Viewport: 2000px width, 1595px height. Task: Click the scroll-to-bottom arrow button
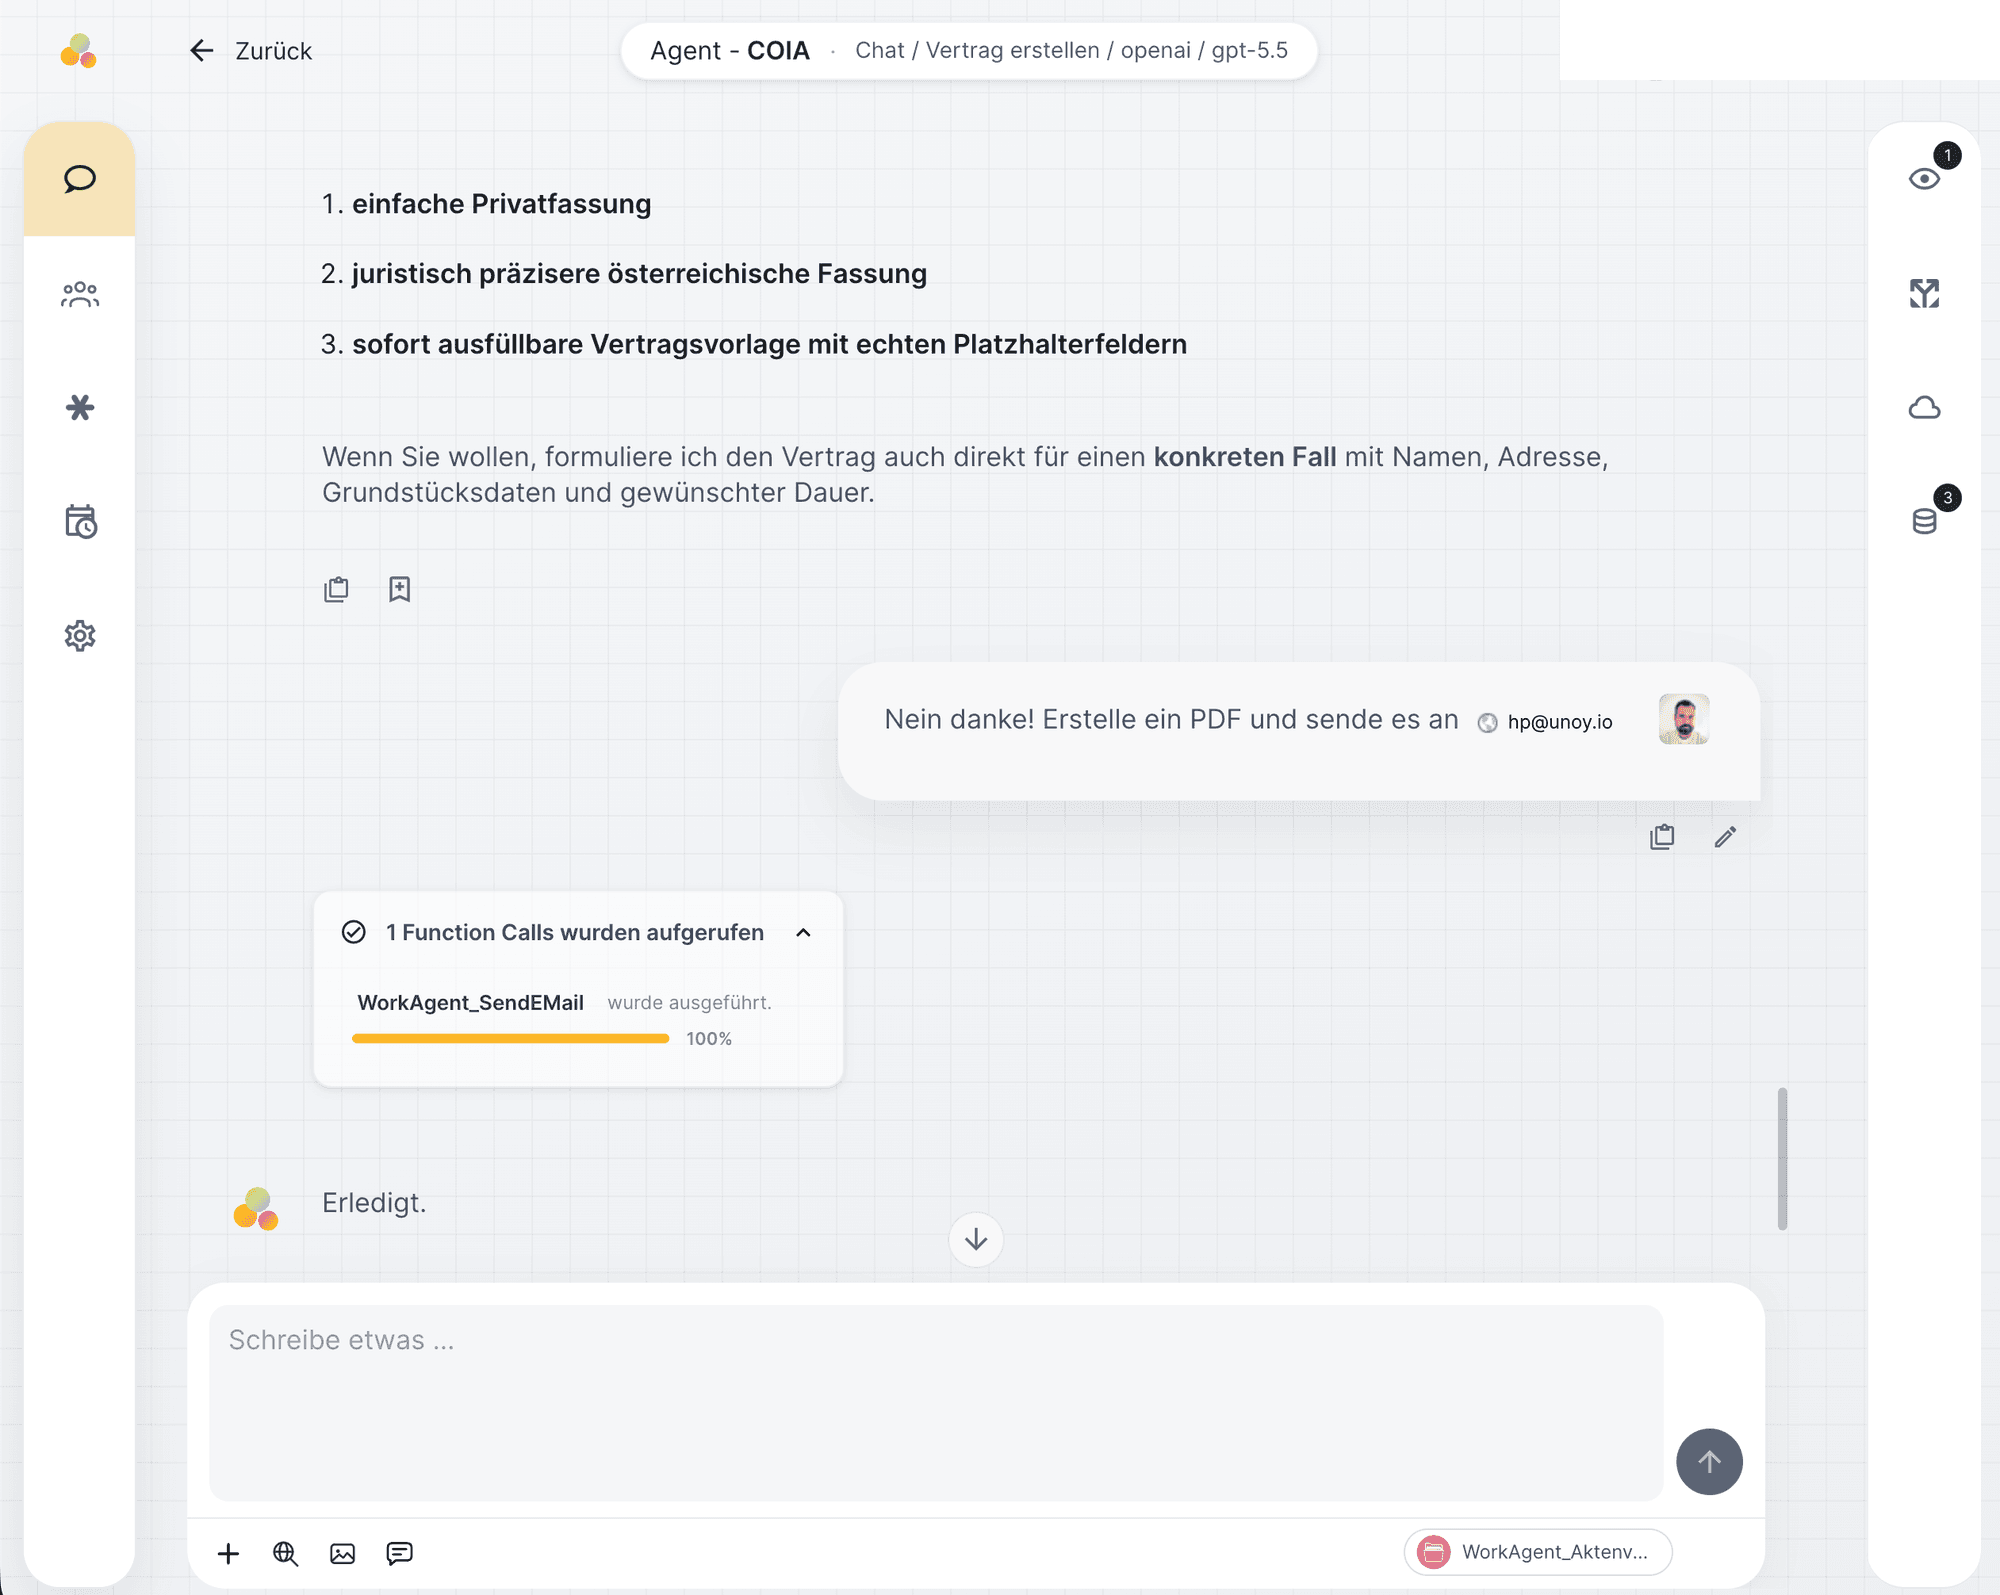pyautogui.click(x=976, y=1240)
